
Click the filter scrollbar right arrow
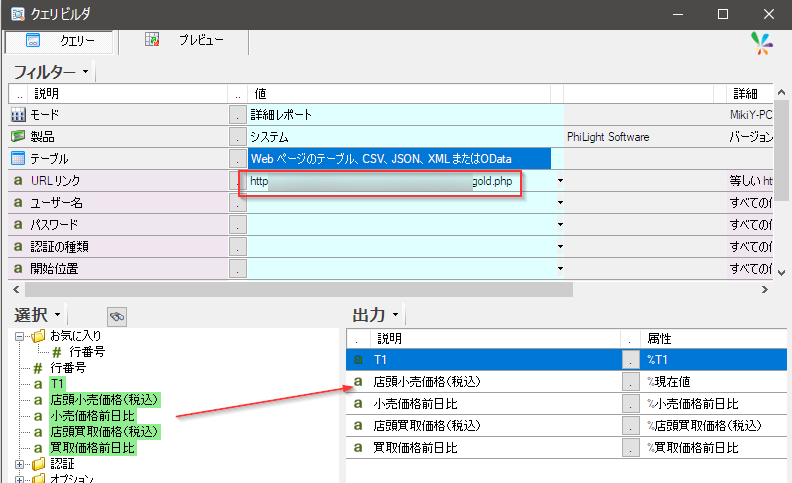(765, 289)
